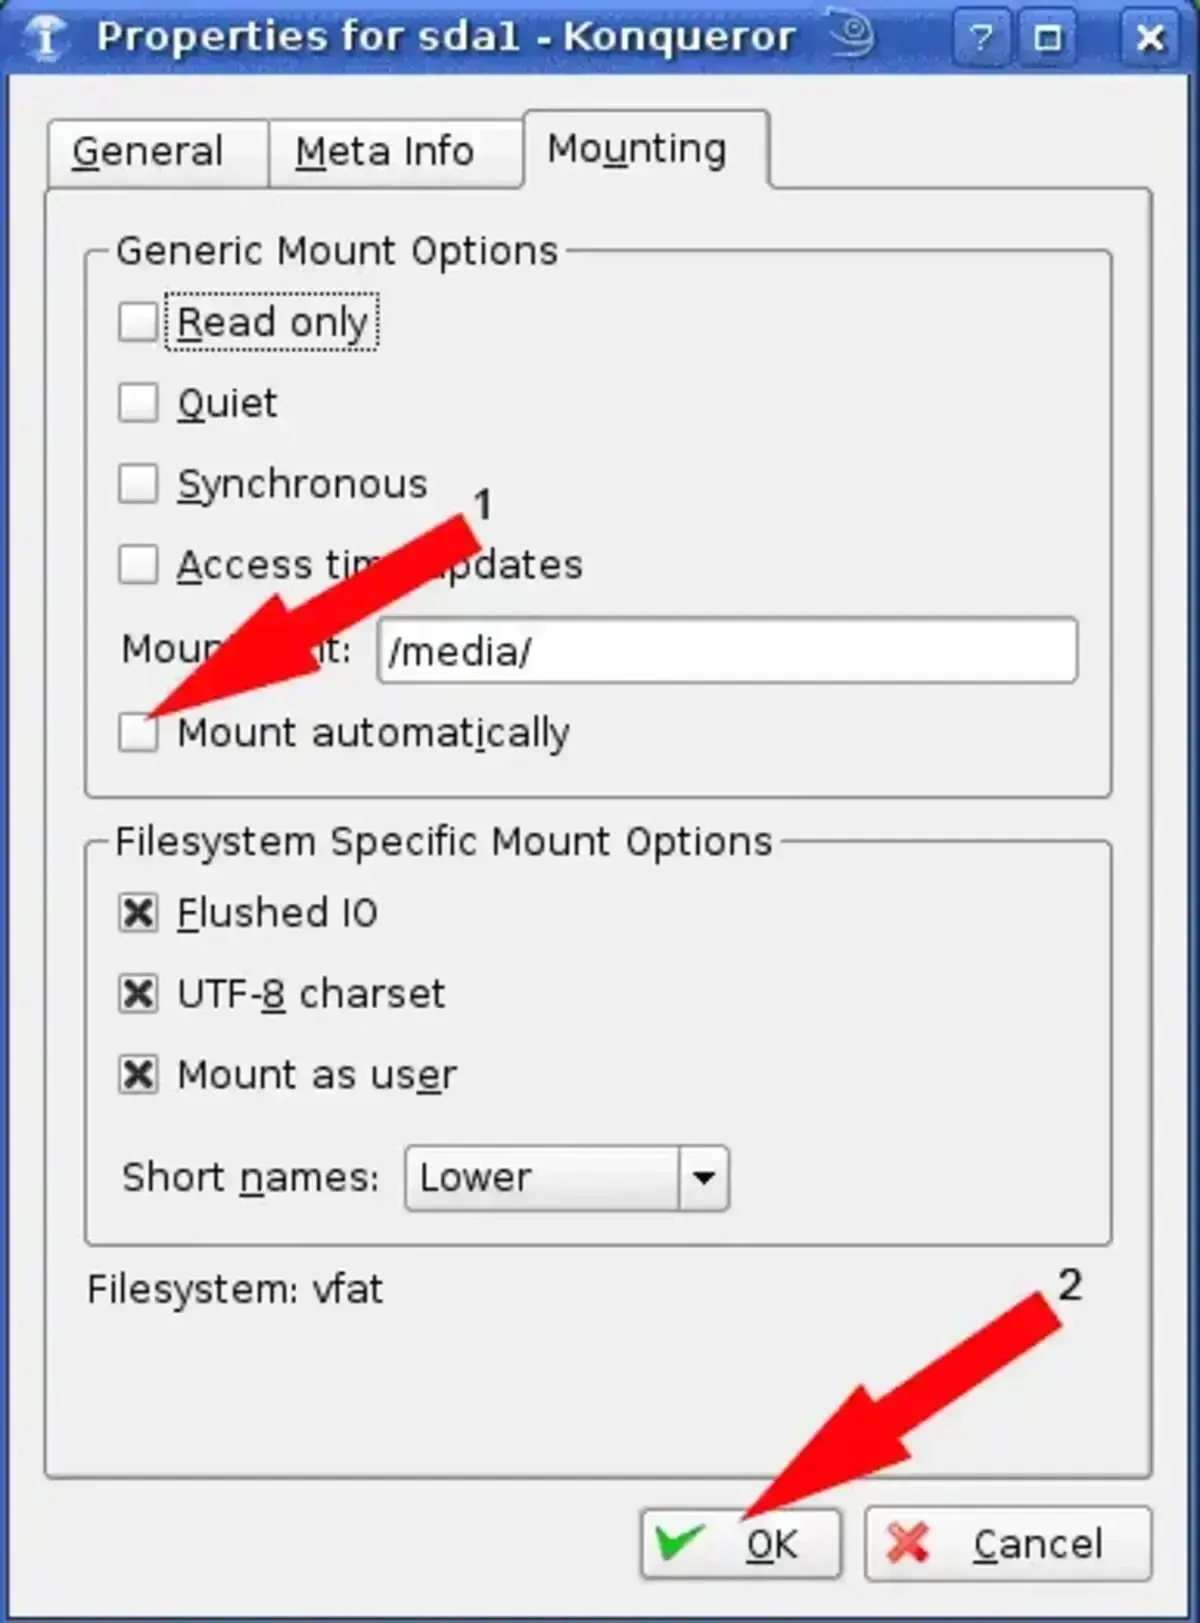Enable the Read only option

pyautogui.click(x=137, y=322)
